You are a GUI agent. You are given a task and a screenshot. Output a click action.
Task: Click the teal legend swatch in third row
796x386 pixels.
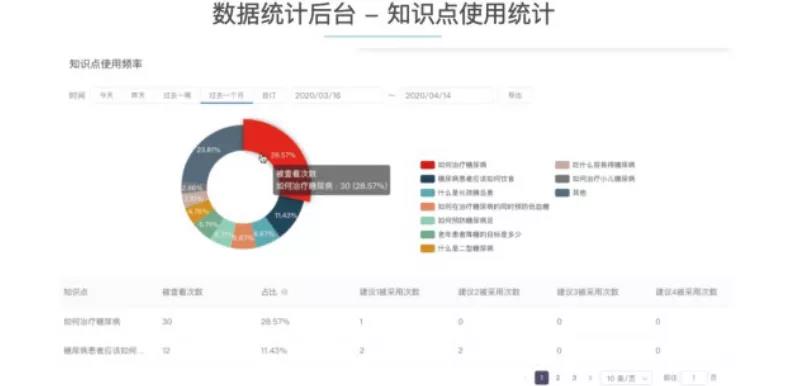coord(427,192)
